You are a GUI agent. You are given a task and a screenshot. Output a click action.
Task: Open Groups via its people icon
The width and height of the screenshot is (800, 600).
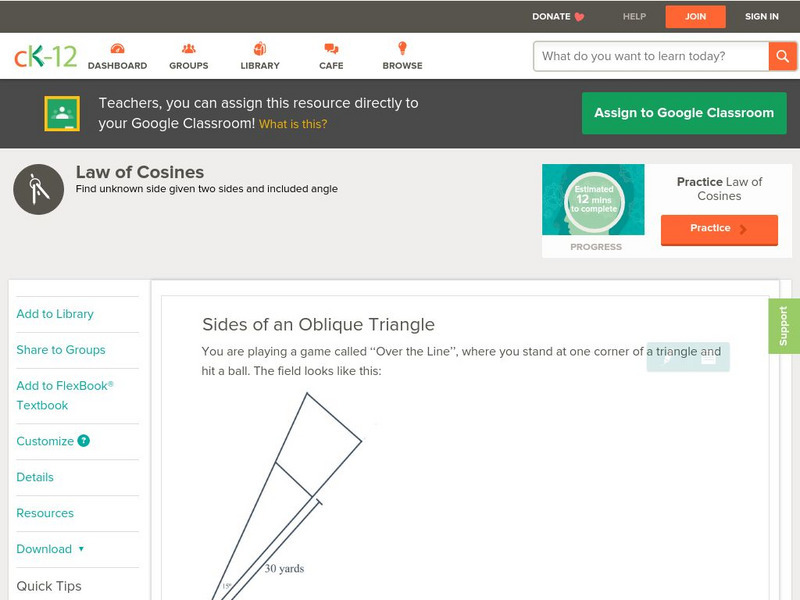pyautogui.click(x=188, y=47)
